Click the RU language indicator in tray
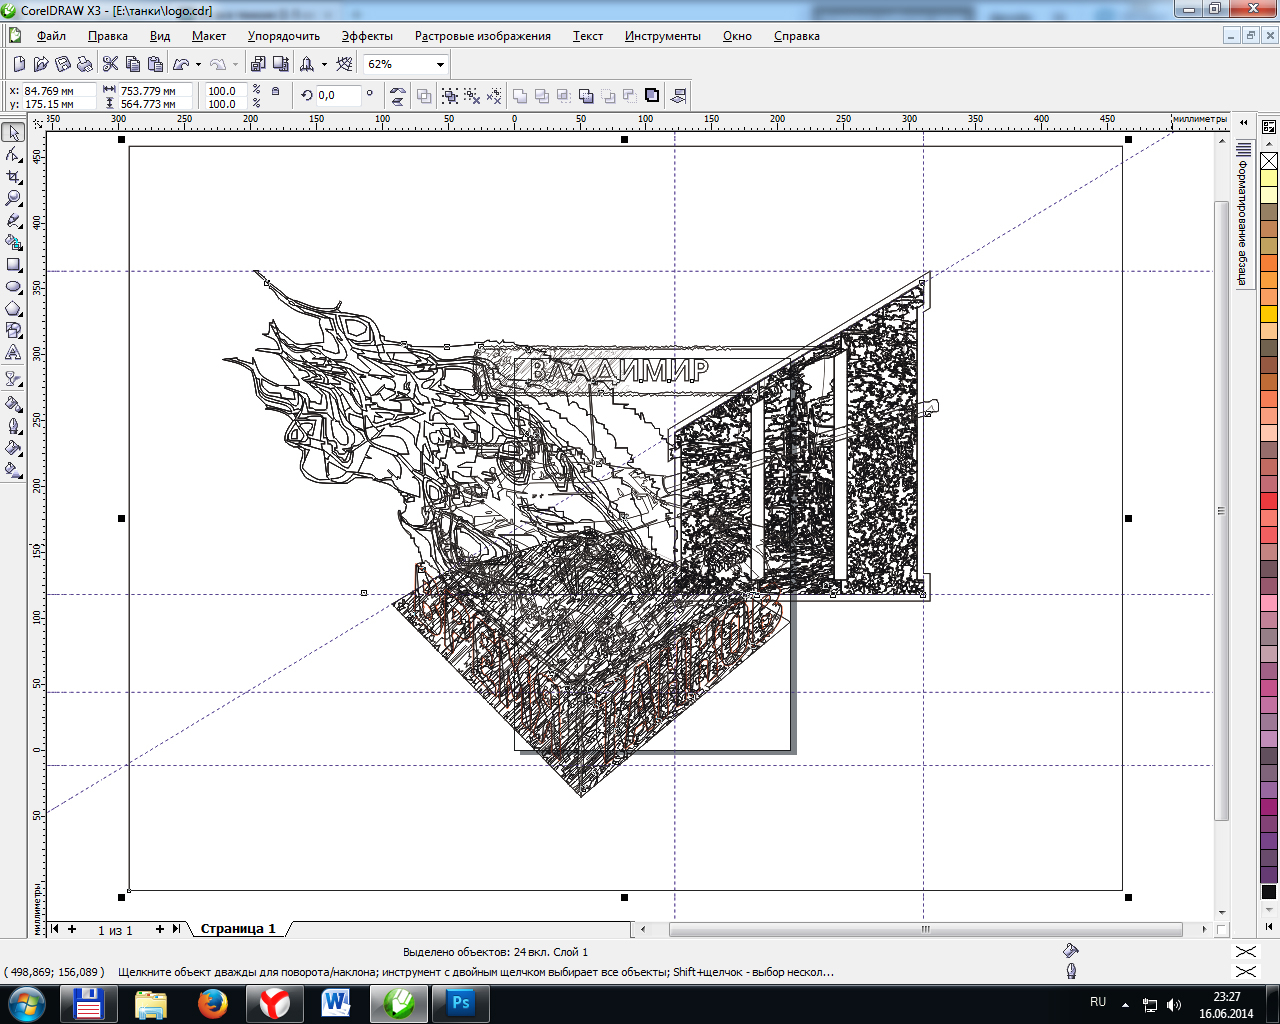 1098,1002
